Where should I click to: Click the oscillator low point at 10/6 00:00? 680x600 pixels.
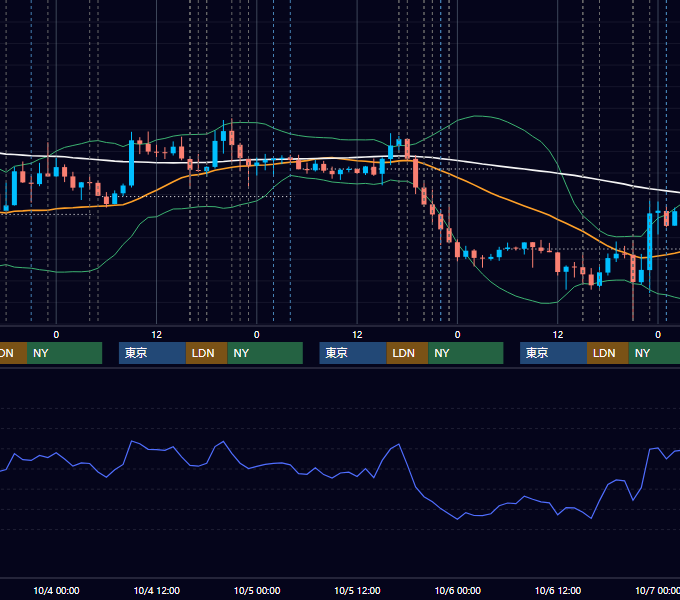point(458,519)
